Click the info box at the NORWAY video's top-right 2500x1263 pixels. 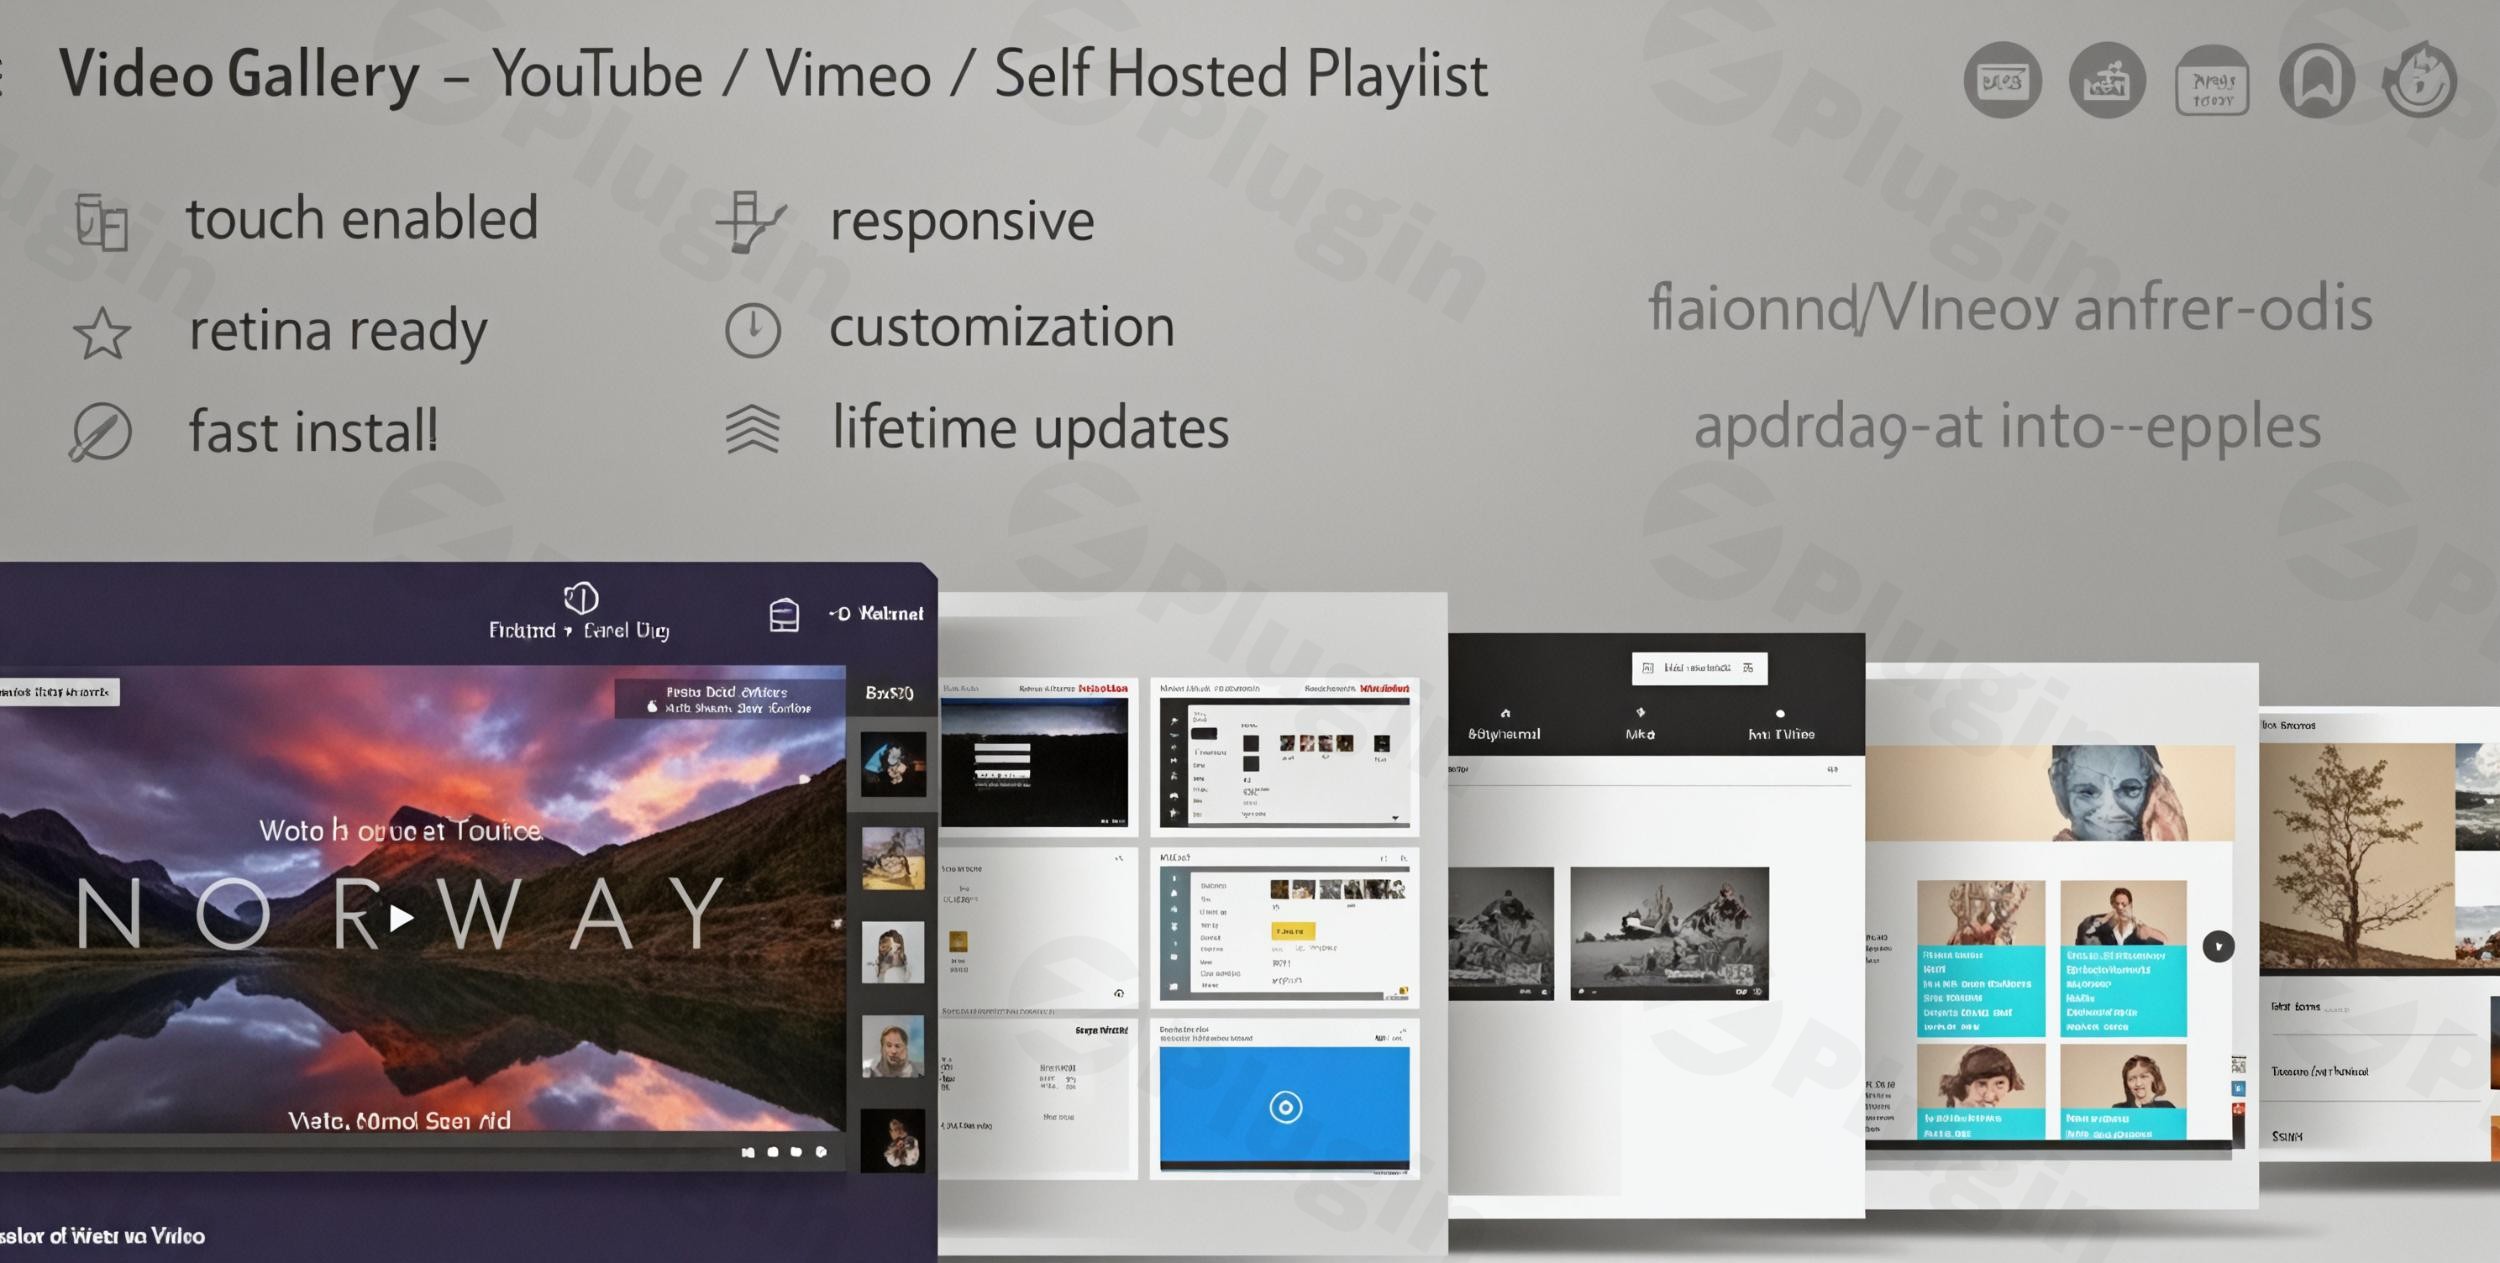(x=730, y=699)
